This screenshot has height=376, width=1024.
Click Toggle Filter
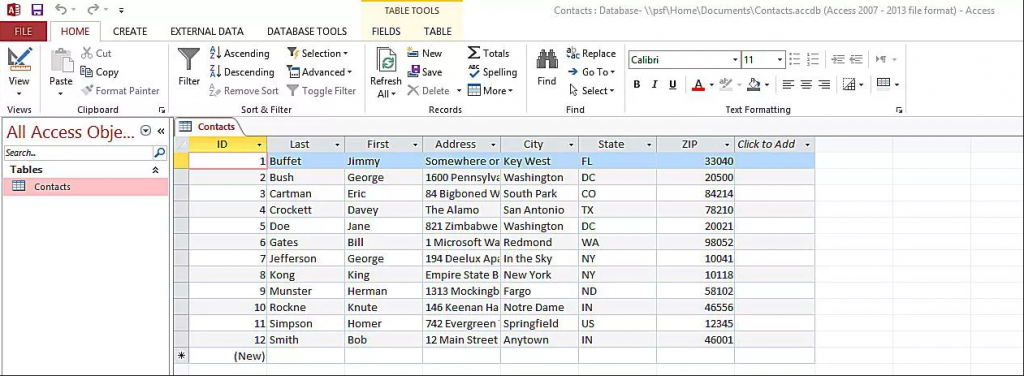click(x=322, y=91)
